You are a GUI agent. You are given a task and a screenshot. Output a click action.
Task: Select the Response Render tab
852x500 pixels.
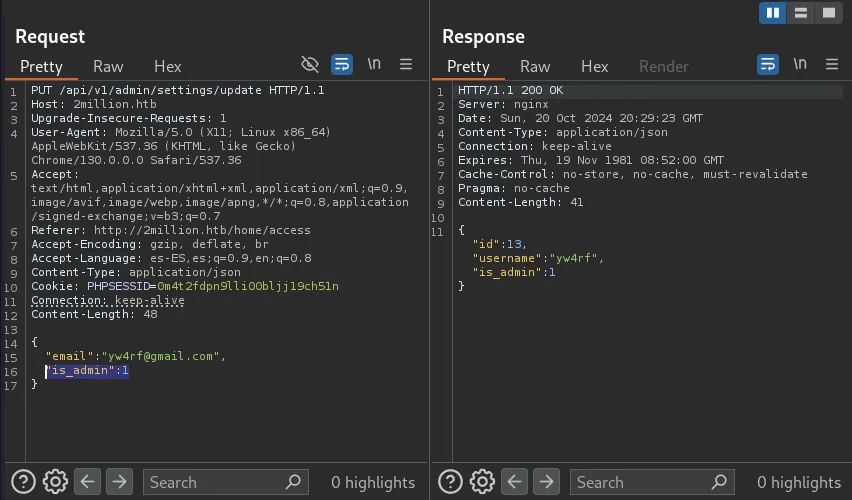coord(664,66)
